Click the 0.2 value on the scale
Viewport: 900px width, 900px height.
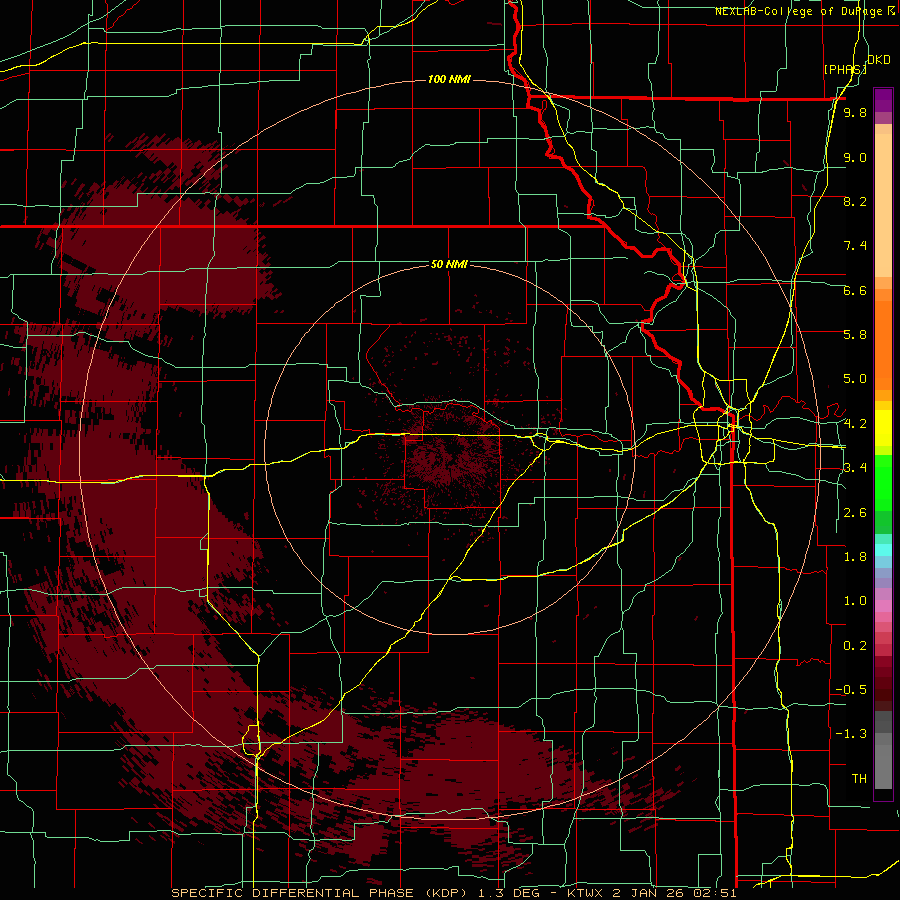click(855, 646)
